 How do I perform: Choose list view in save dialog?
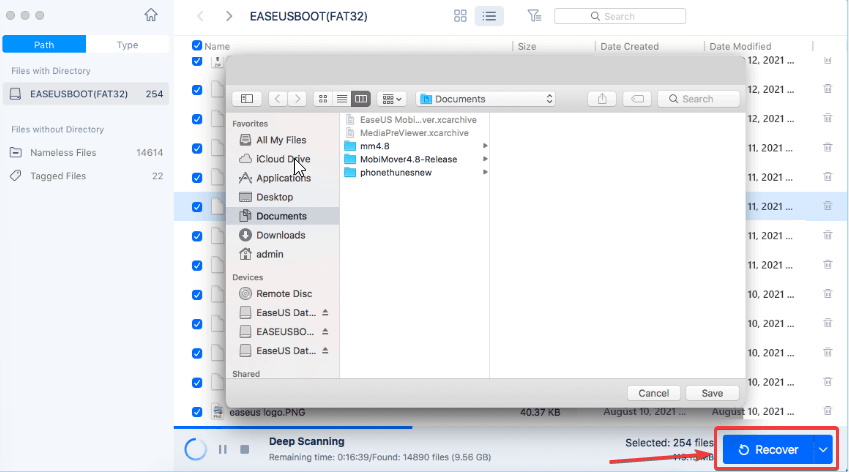[342, 99]
